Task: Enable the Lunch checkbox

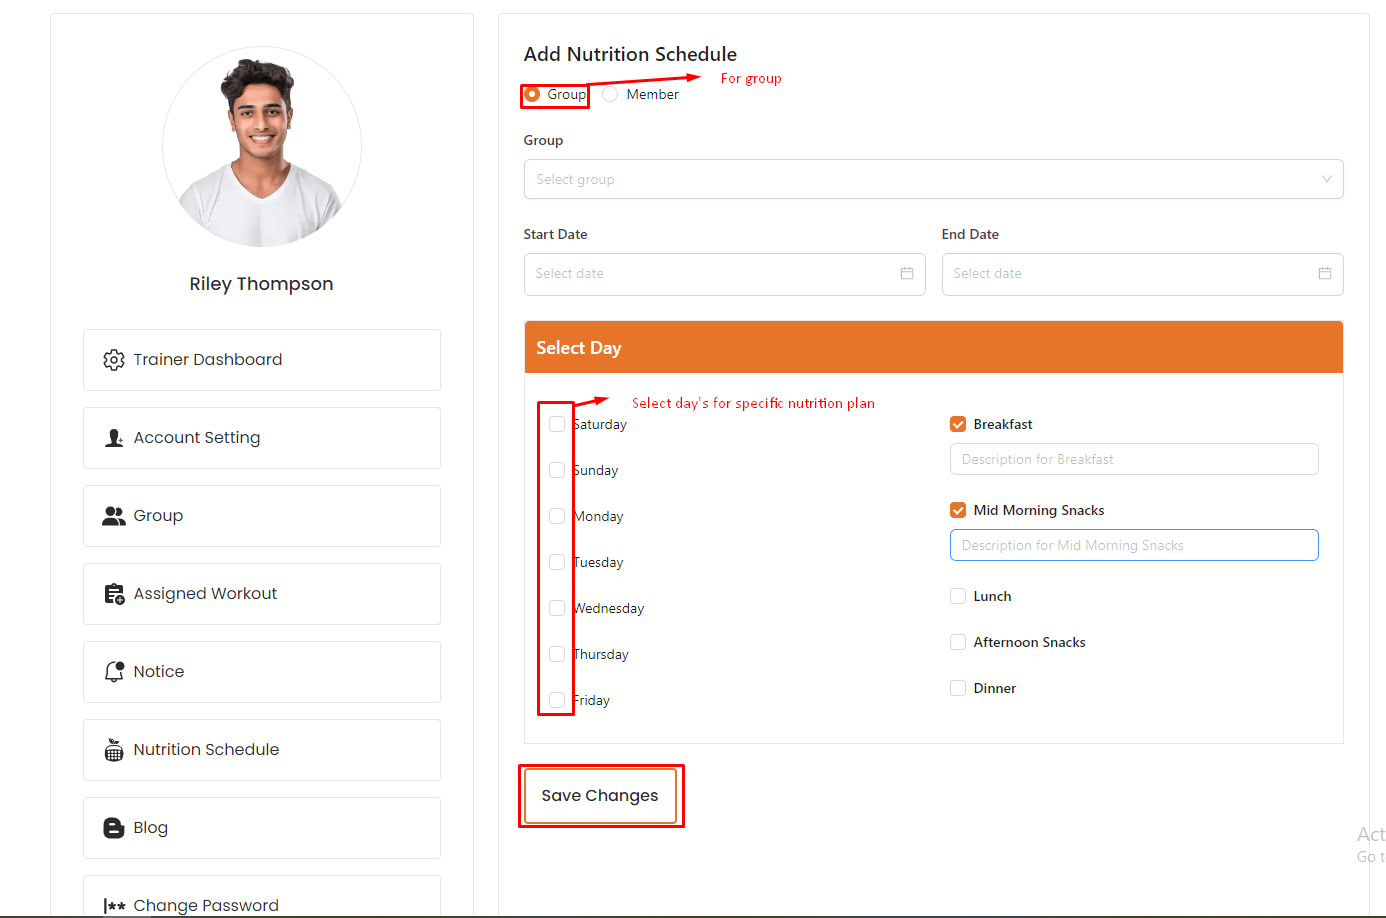Action: [958, 596]
